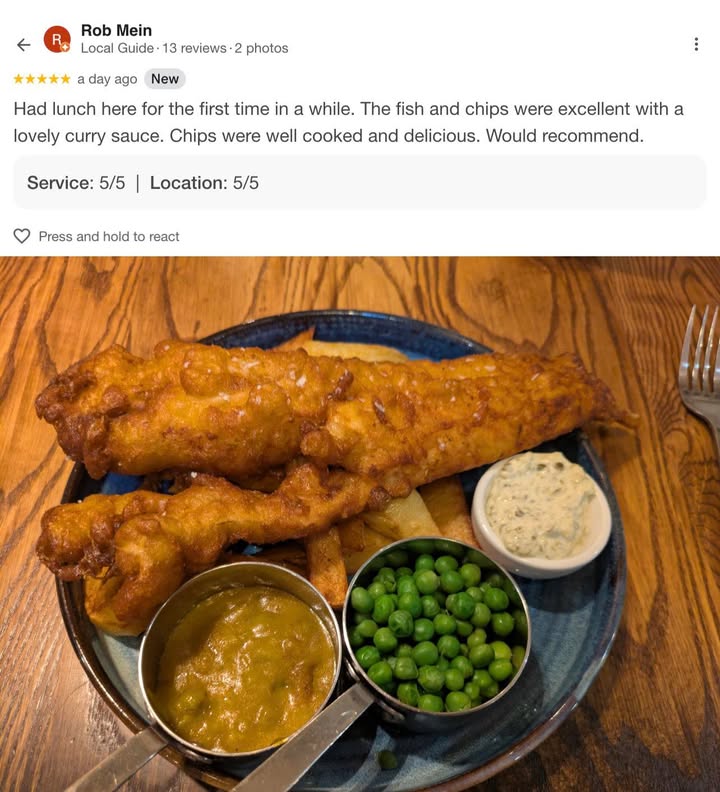Tap 'Press and hold to react' text
Viewport: 720px width, 792px height.
click(109, 236)
